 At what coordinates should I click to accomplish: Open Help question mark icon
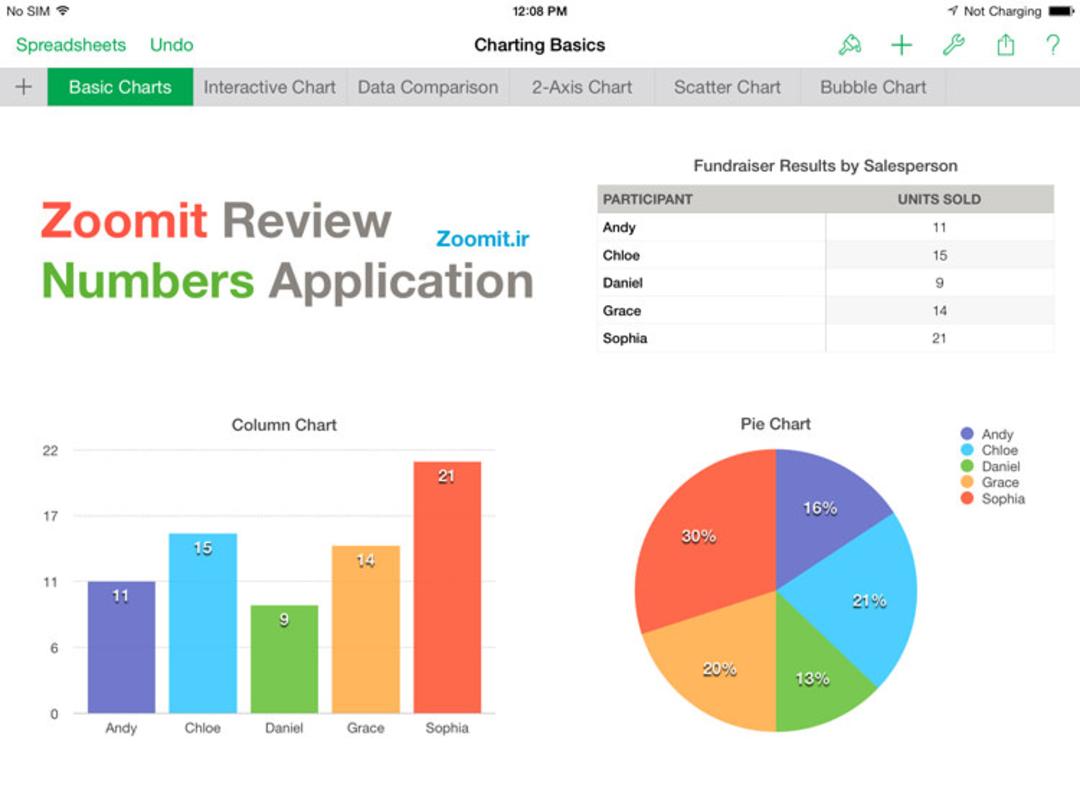pyautogui.click(x=1052, y=45)
